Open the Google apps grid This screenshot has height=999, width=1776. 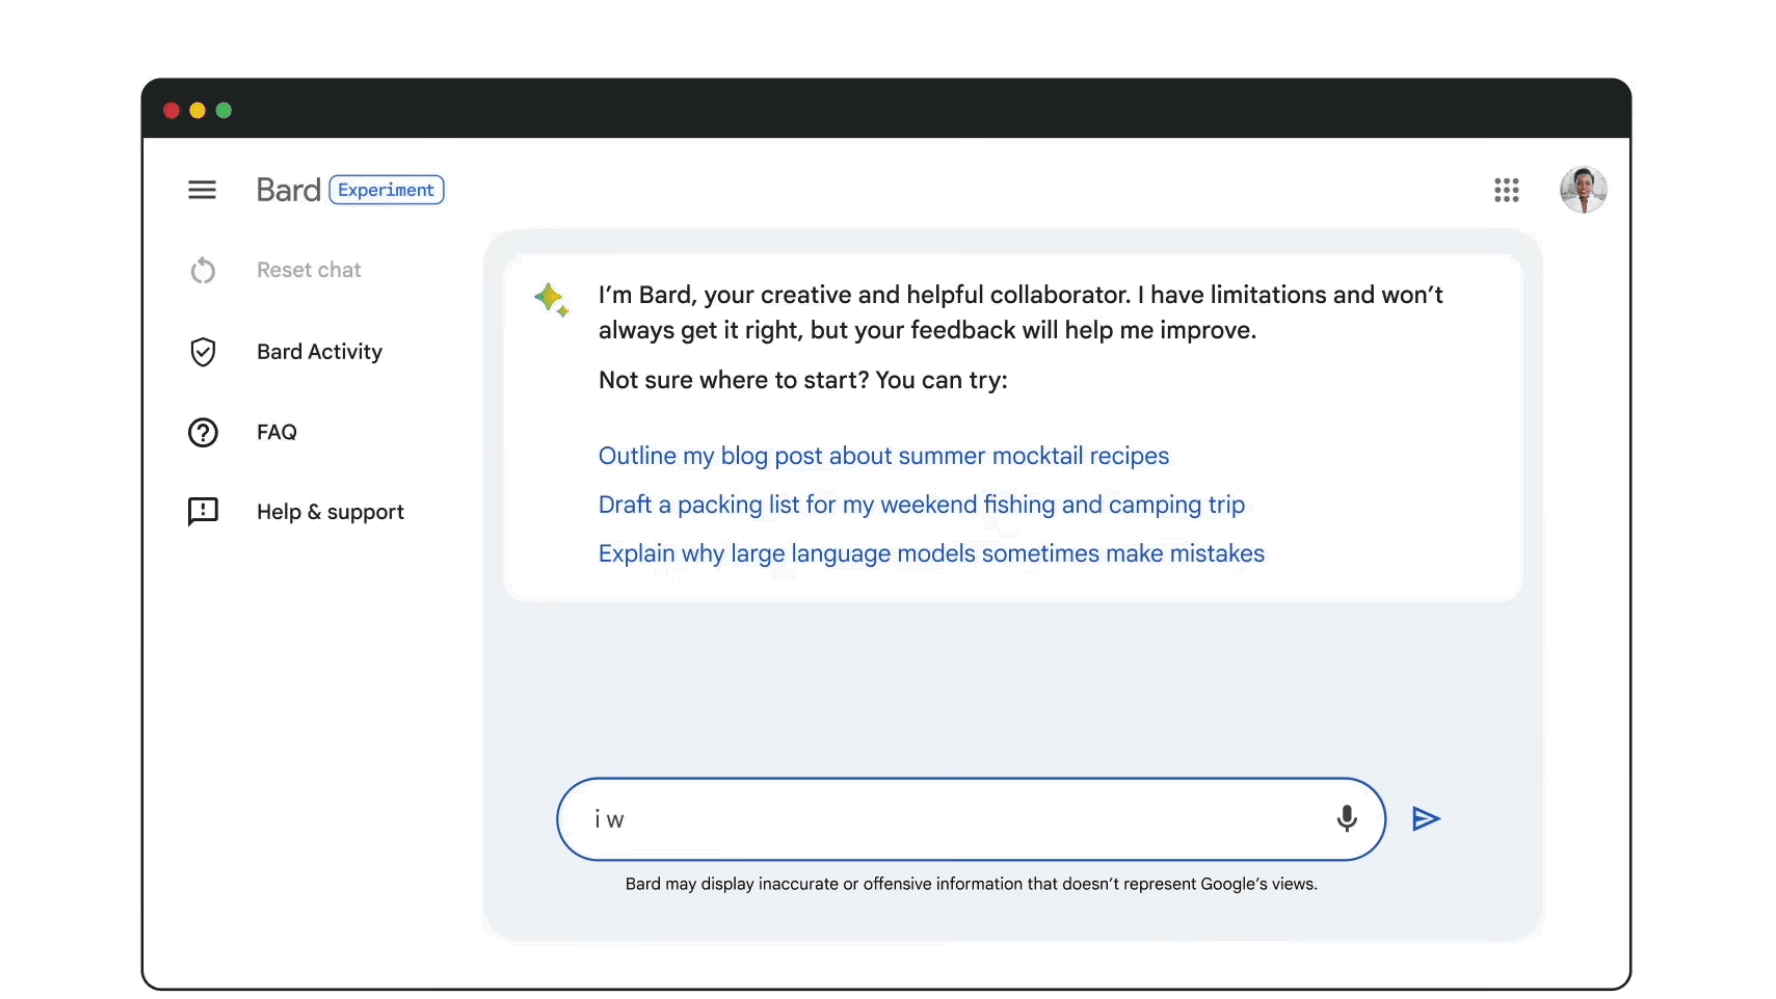point(1507,190)
